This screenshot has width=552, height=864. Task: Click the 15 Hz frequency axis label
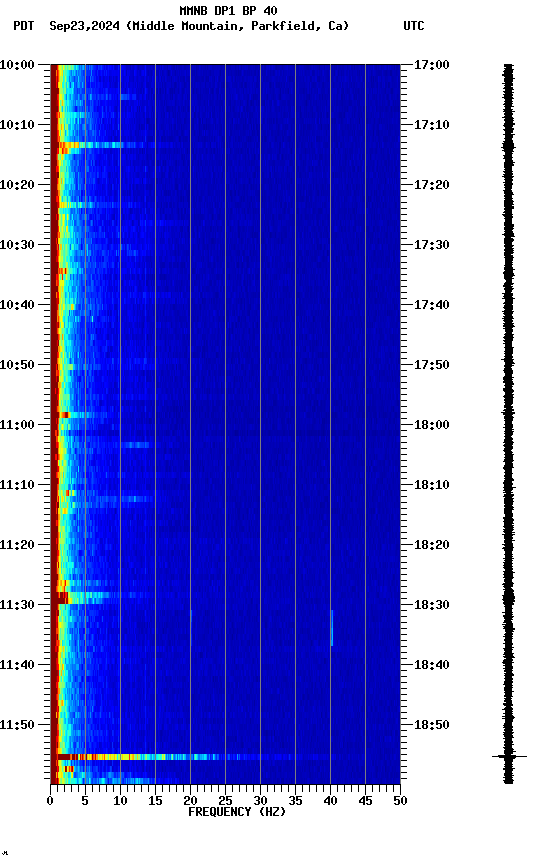coord(155,801)
